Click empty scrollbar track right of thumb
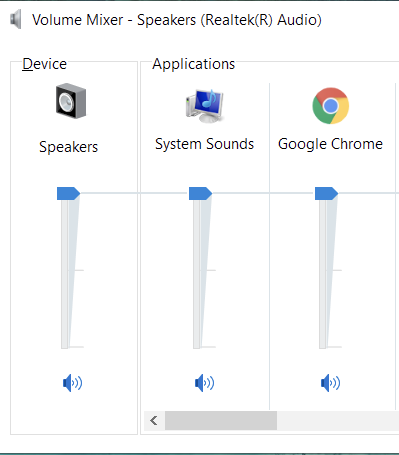 pos(337,420)
